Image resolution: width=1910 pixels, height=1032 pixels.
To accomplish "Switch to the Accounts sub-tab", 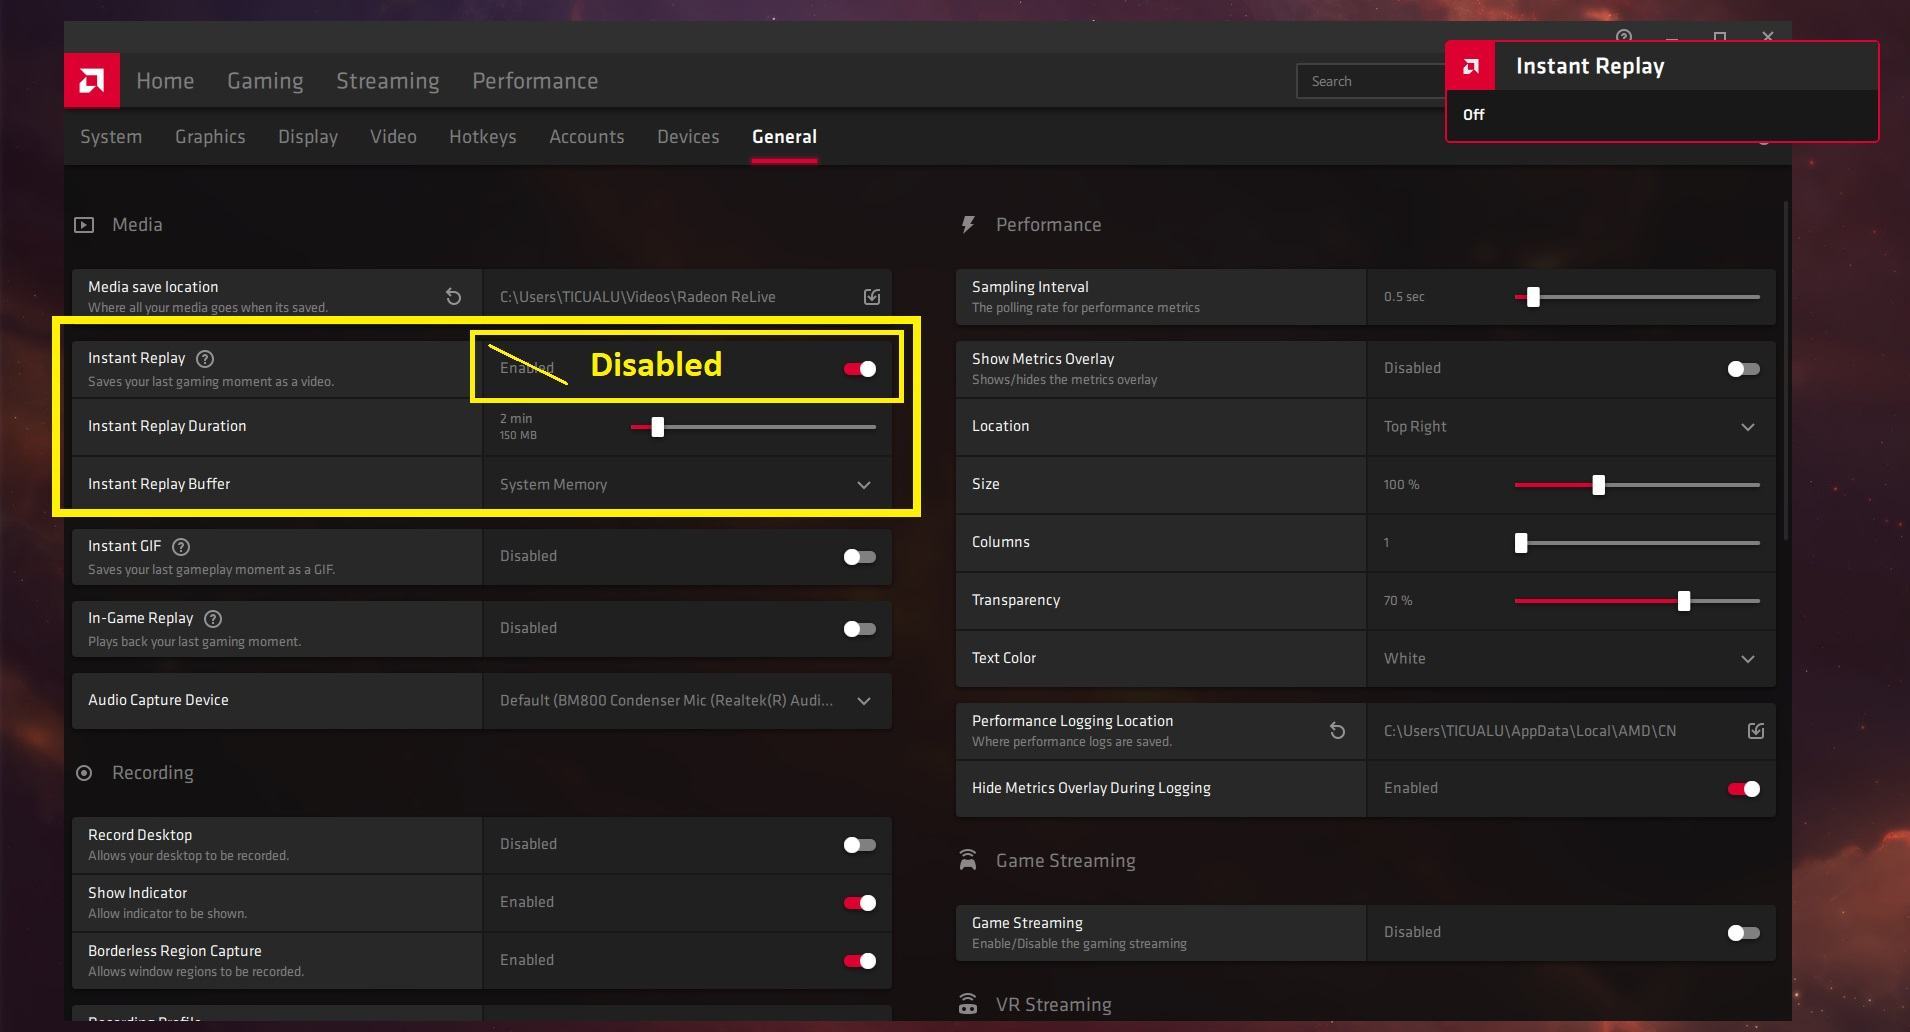I will point(587,137).
